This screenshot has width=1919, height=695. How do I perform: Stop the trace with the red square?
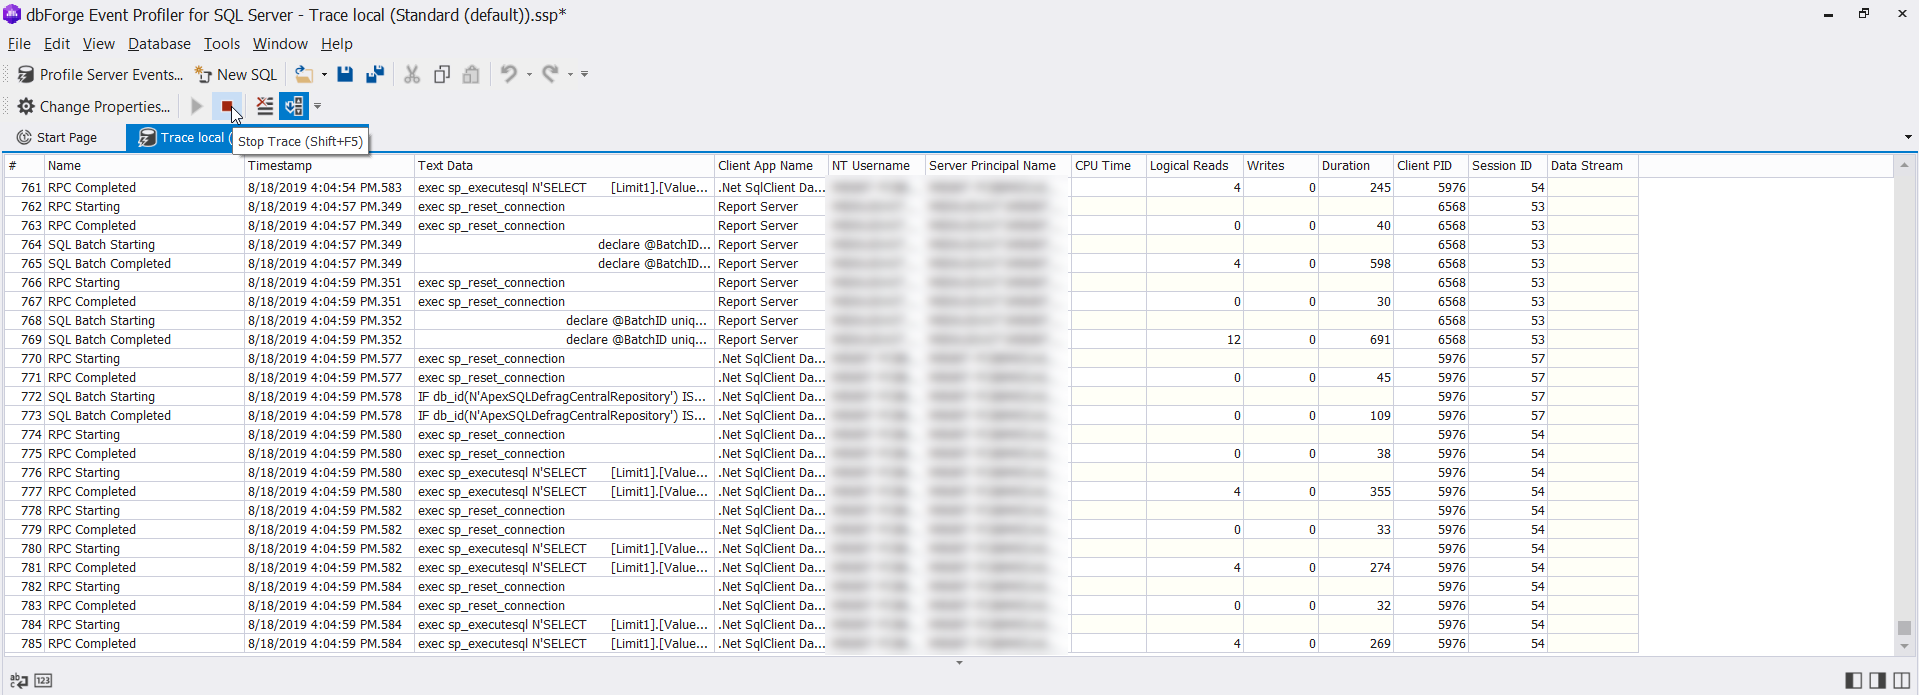click(228, 106)
